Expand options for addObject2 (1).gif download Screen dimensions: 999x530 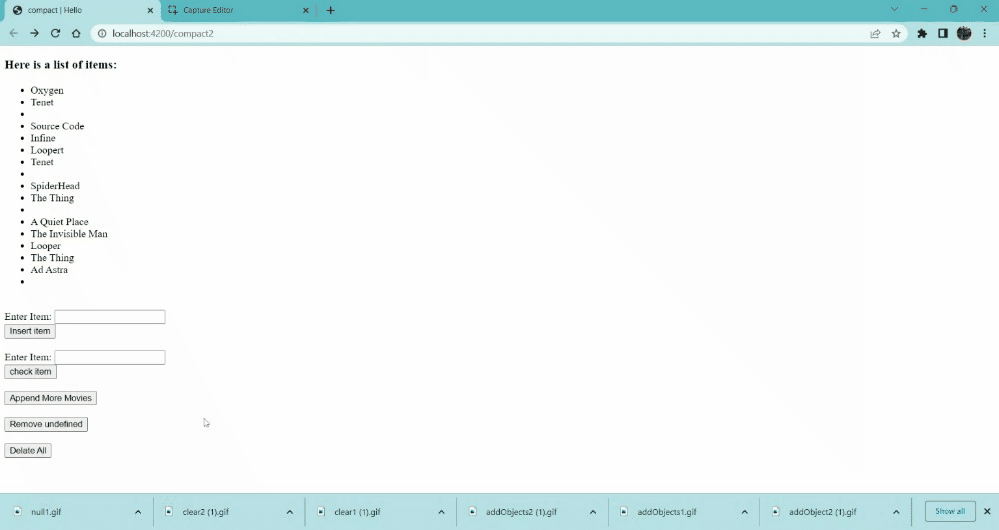pyautogui.click(x=896, y=512)
